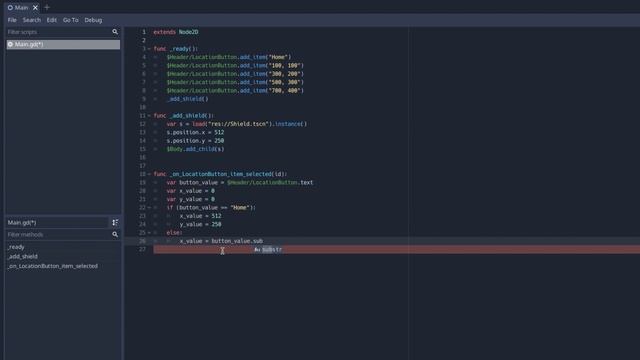
Task: Click the 'var button_value' code line
Action: coord(240,182)
